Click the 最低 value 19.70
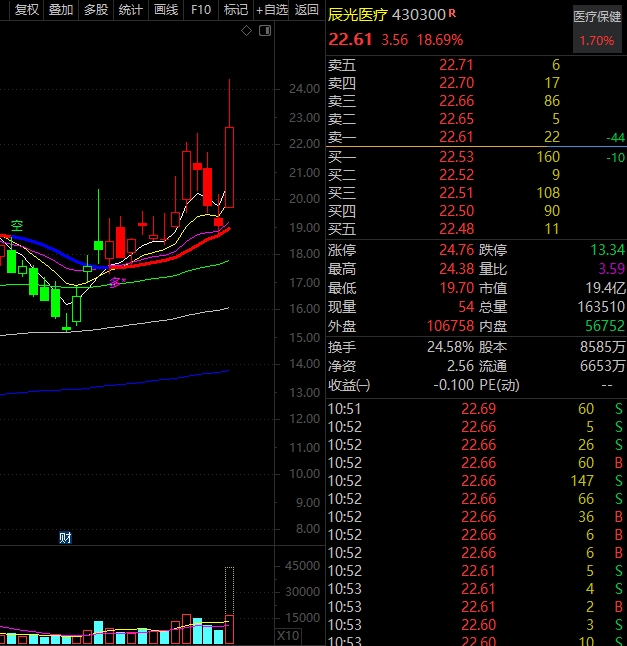This screenshot has height=646, width=627. 456,288
